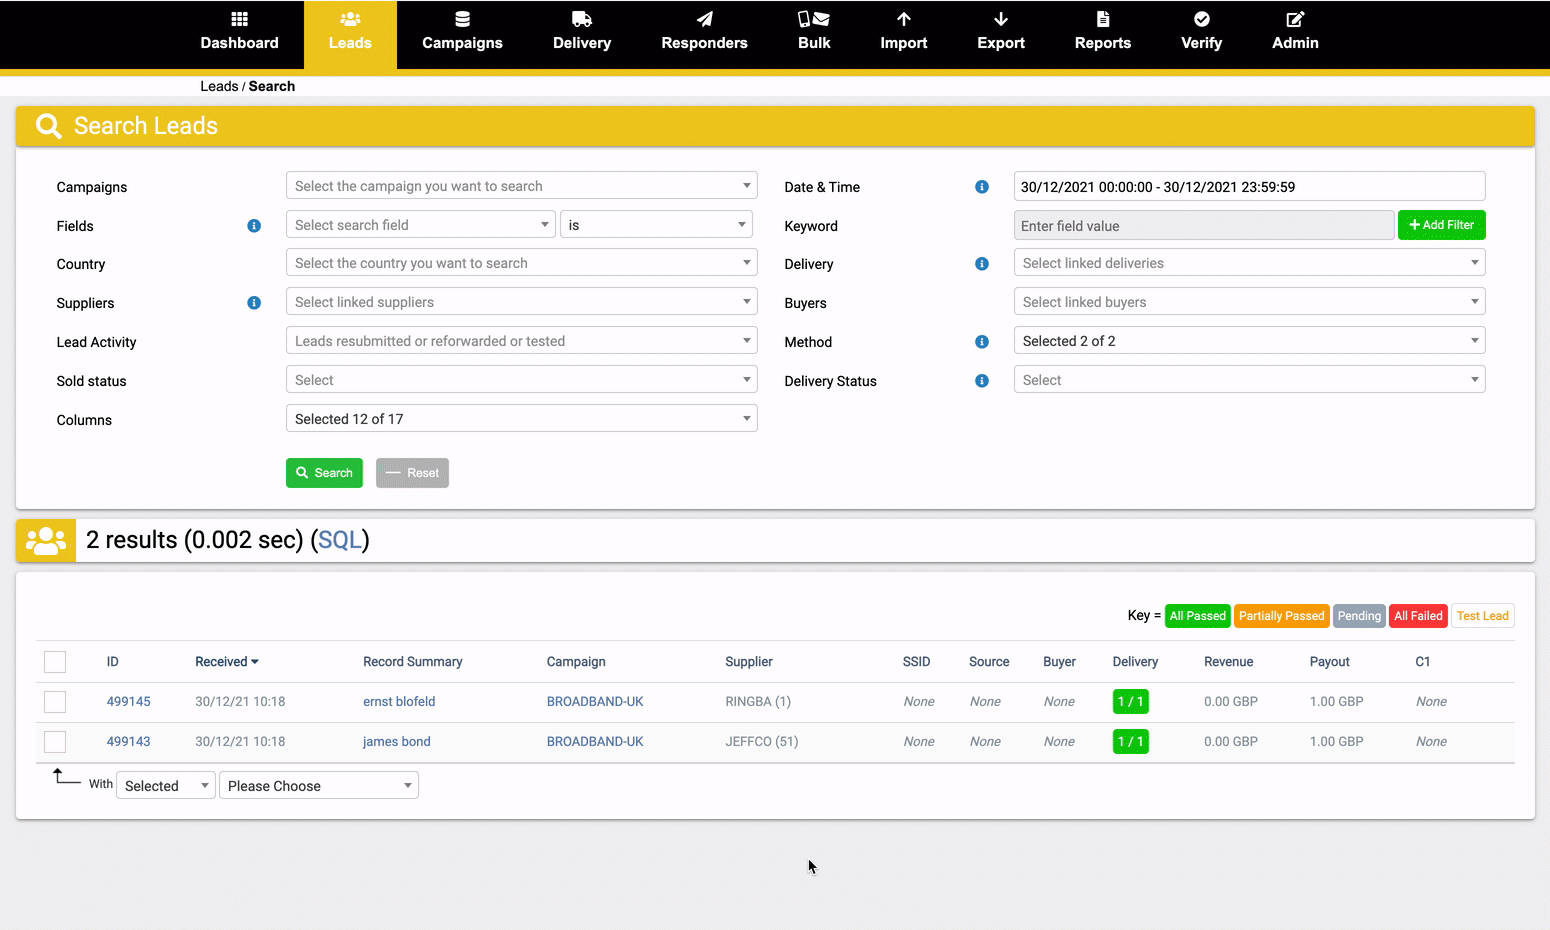This screenshot has height=930, width=1550.
Task: Click the Reset button
Action: tap(412, 473)
